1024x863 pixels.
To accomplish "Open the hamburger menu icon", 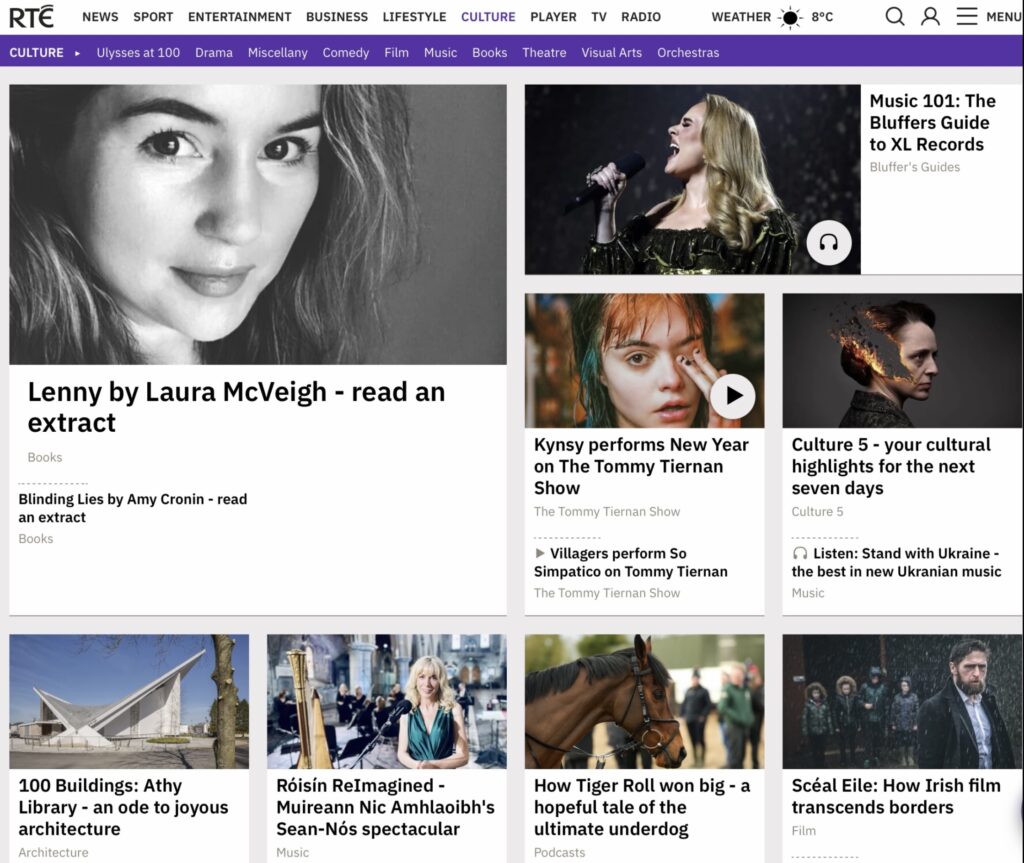I will (967, 16).
